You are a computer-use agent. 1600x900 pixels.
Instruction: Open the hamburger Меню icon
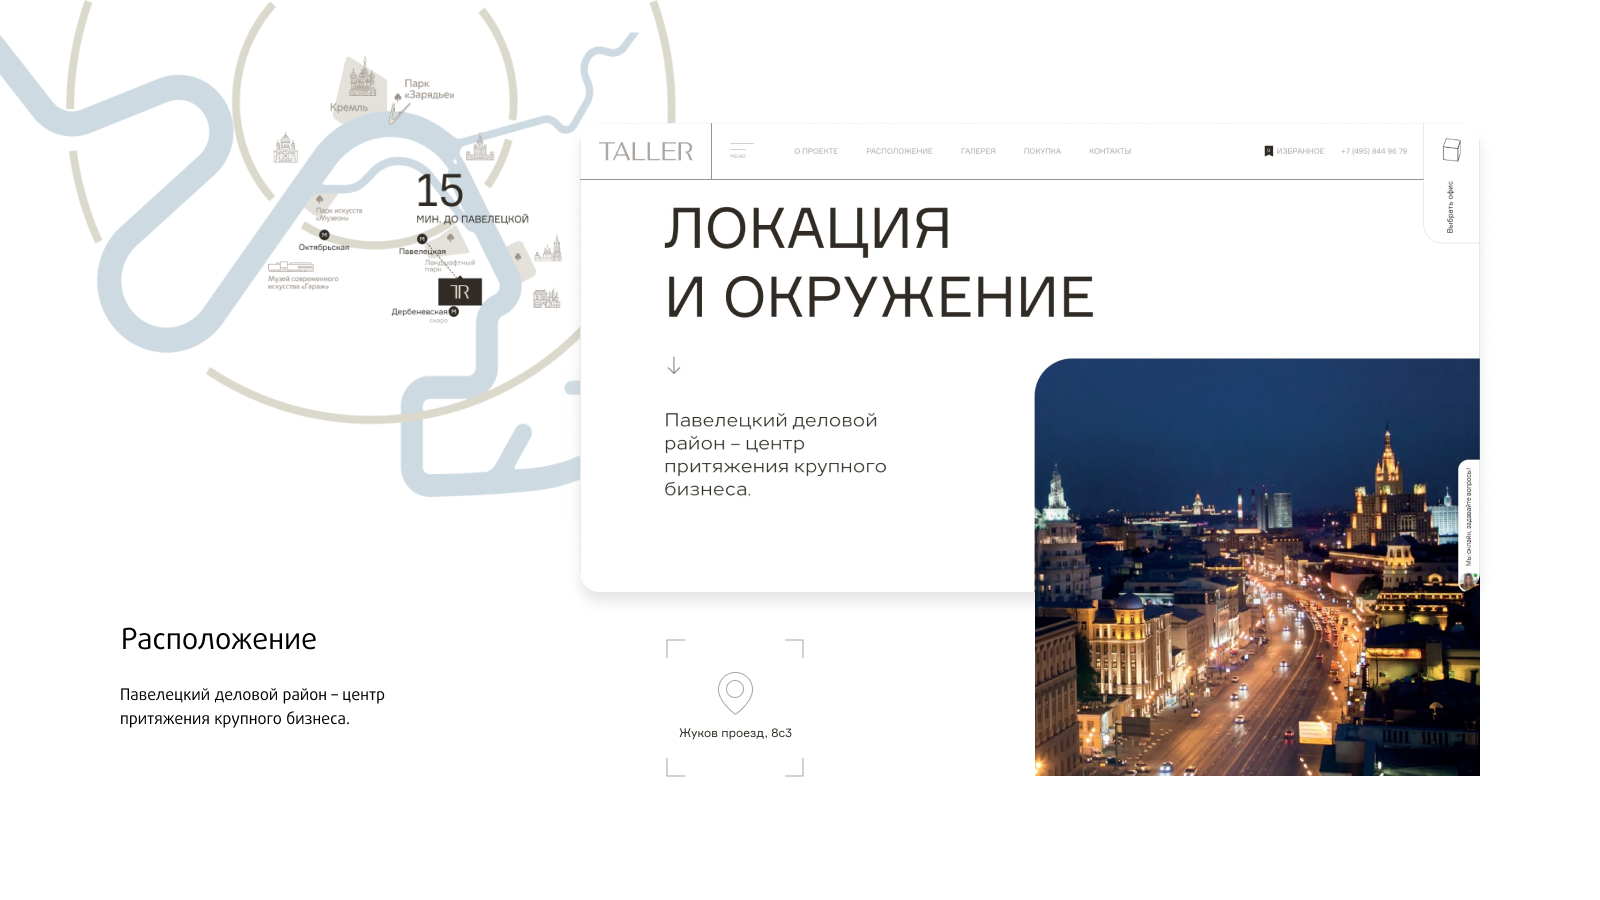[741, 150]
